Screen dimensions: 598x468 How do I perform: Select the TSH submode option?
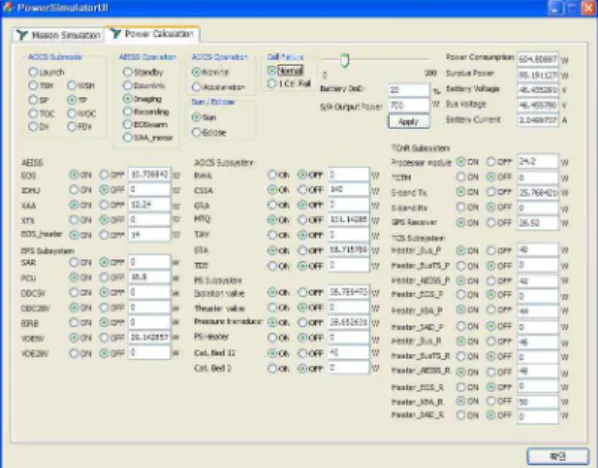click(x=33, y=85)
